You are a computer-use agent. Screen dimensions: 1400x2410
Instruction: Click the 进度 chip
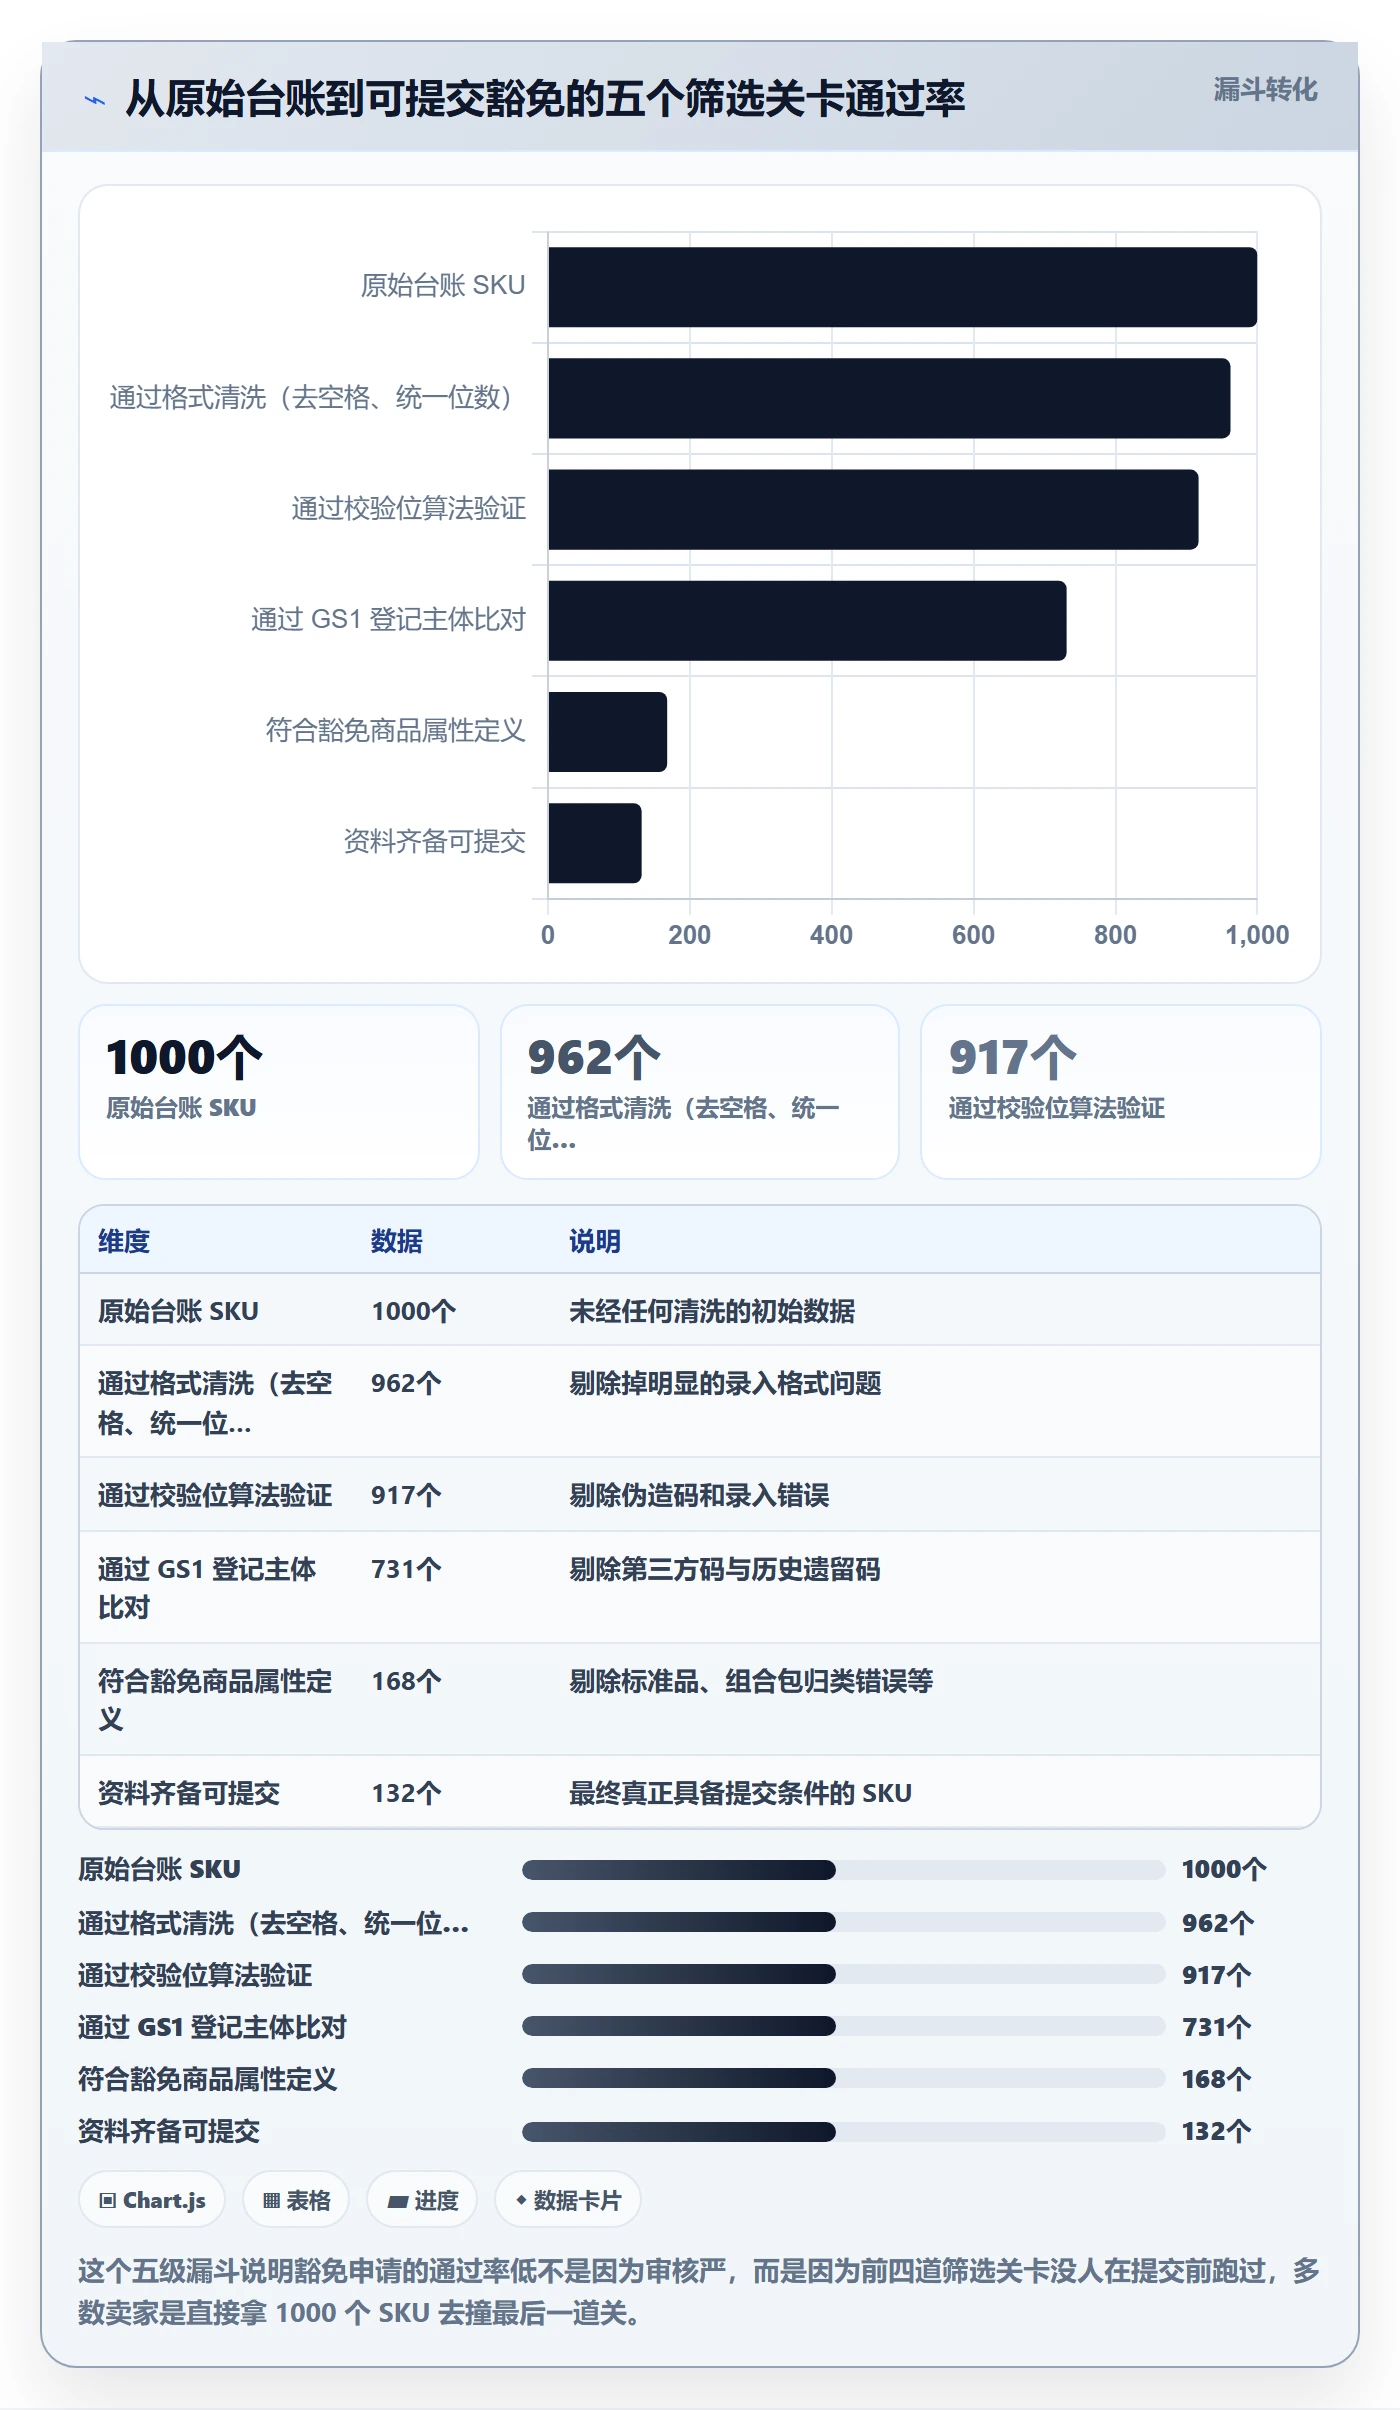click(x=422, y=2200)
